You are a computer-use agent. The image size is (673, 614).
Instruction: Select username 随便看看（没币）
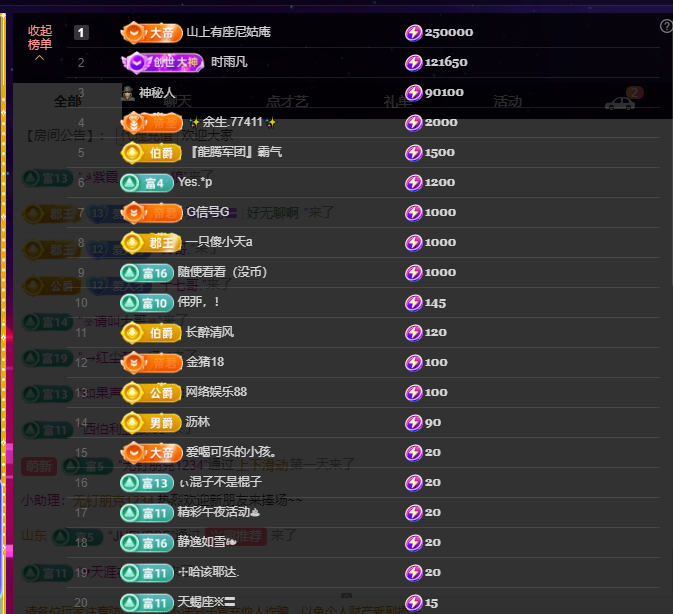pos(222,272)
